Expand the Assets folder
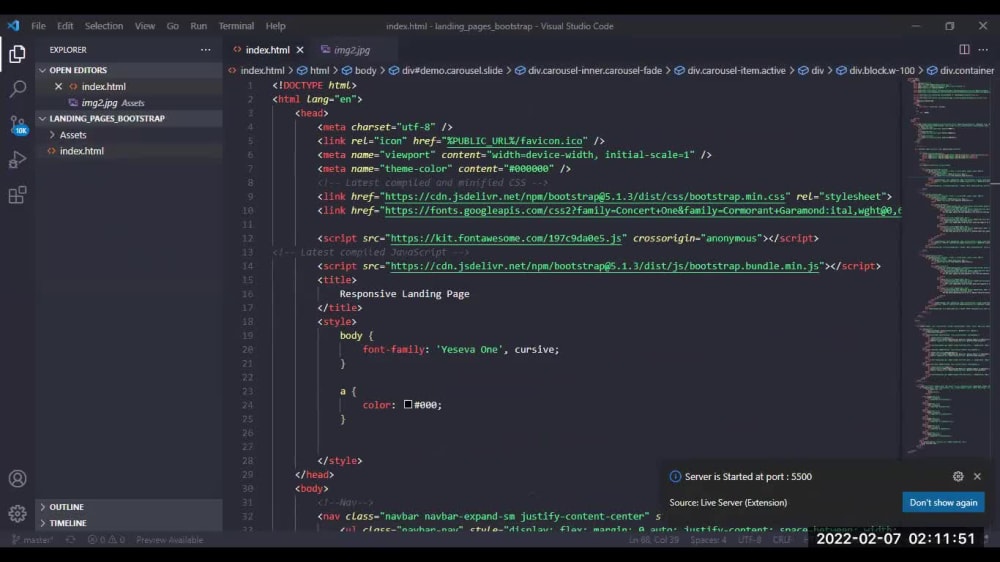 point(129,135)
